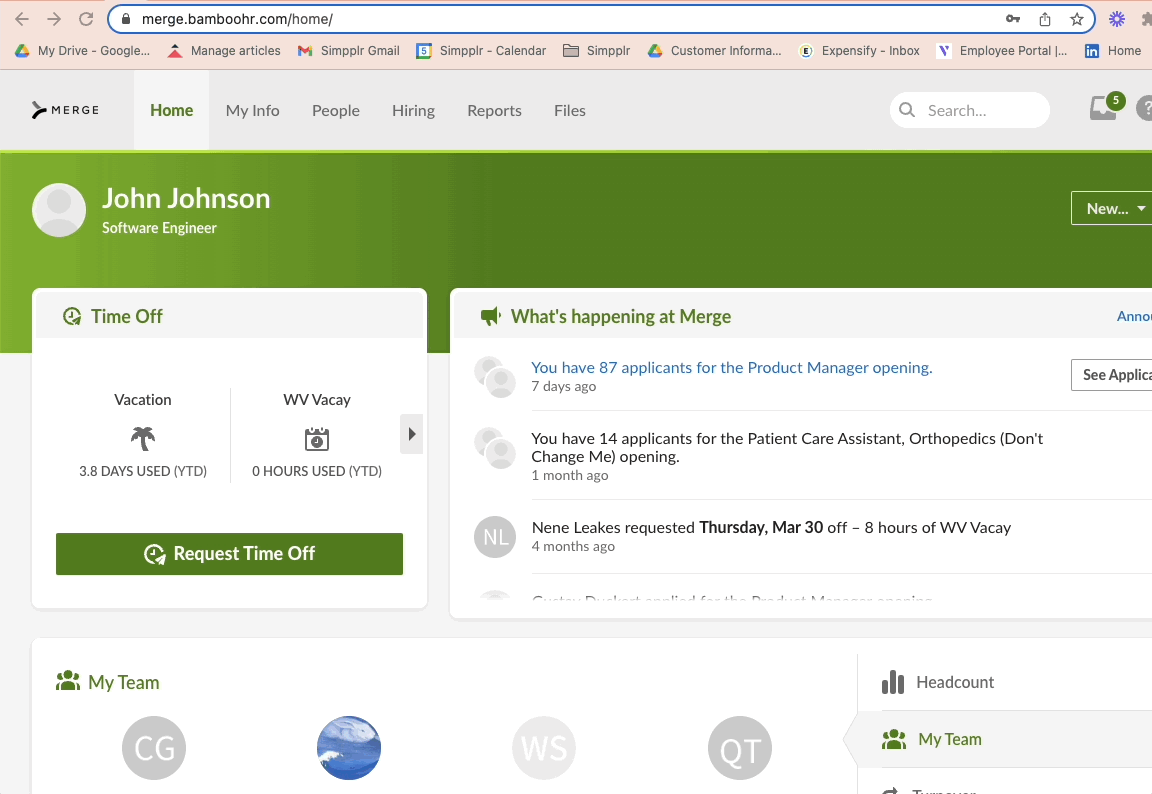Open John Johnson's profile avatar

pyautogui.click(x=59, y=210)
